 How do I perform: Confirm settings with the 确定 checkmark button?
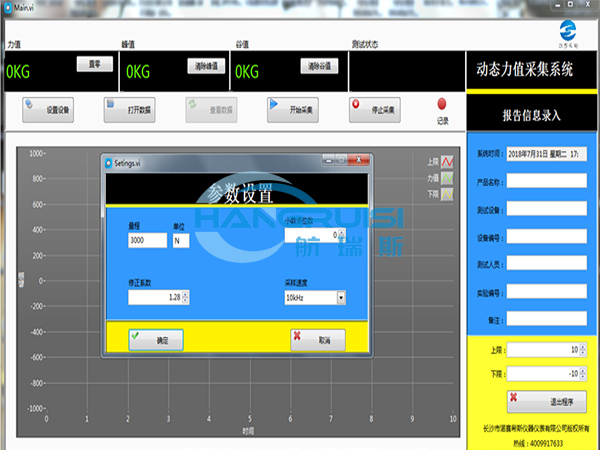point(156,340)
